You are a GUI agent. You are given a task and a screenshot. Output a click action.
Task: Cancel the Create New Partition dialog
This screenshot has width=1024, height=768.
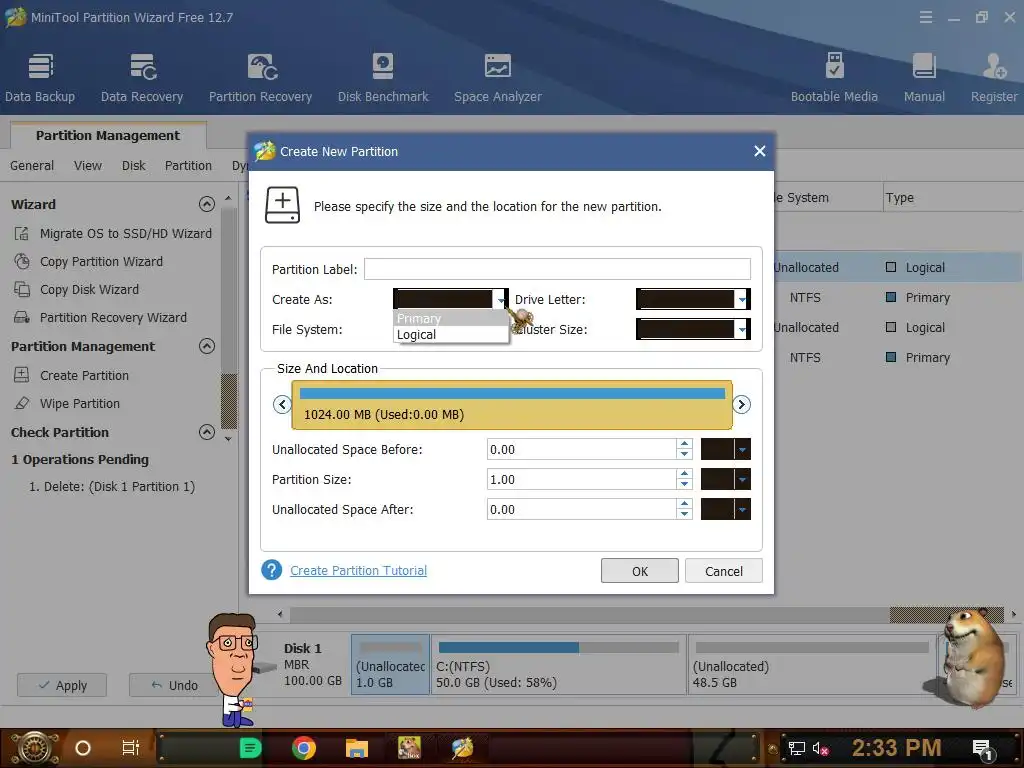[724, 571]
